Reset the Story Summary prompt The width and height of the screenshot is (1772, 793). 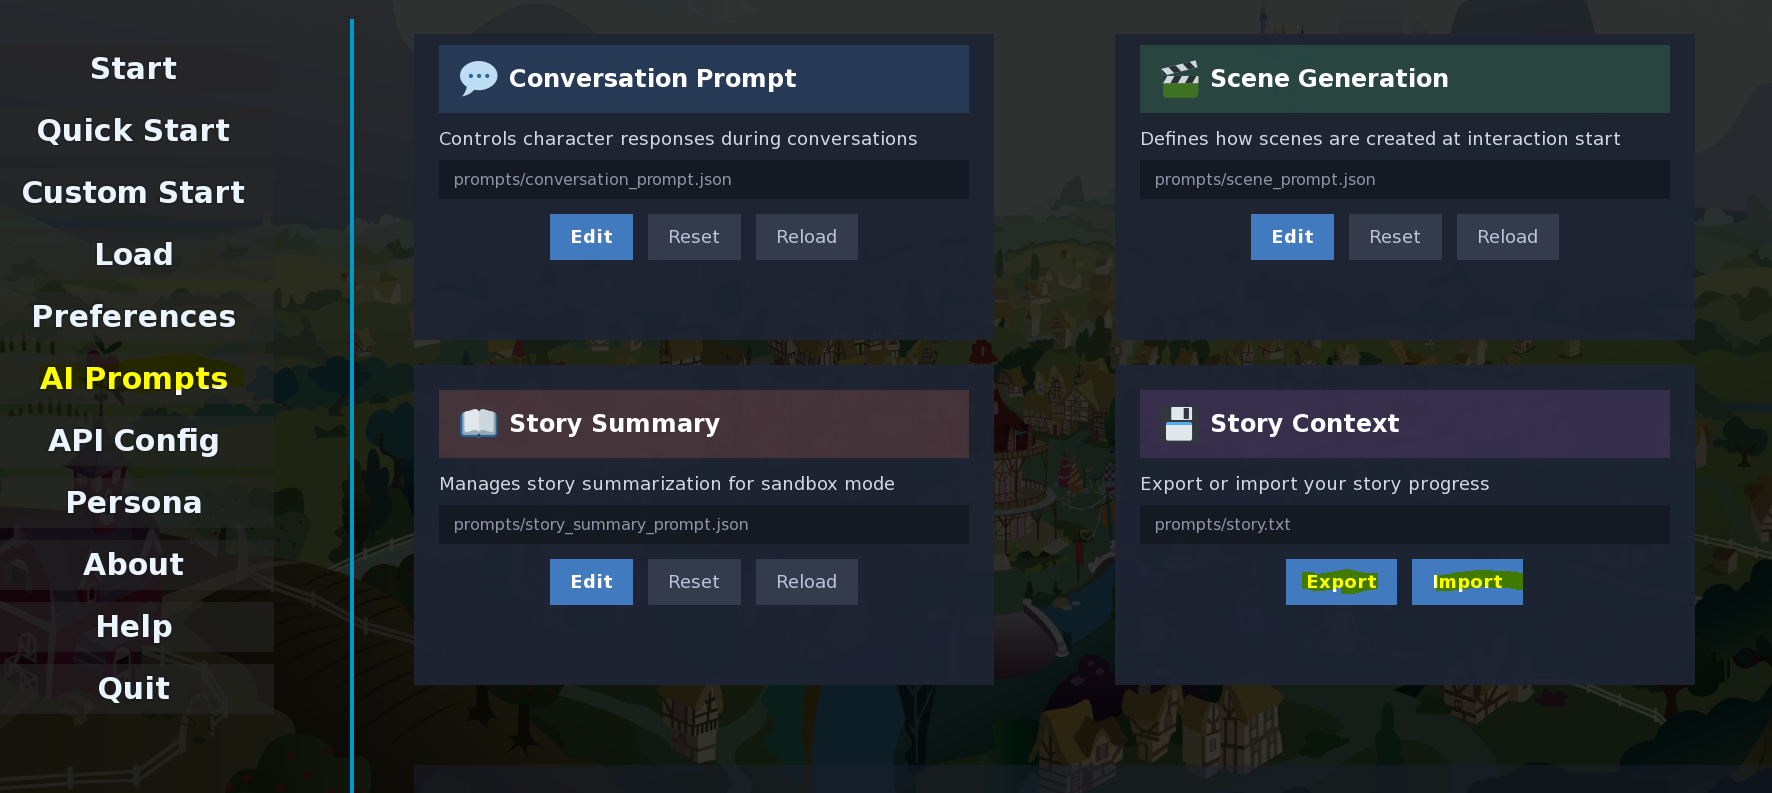pyautogui.click(x=694, y=582)
